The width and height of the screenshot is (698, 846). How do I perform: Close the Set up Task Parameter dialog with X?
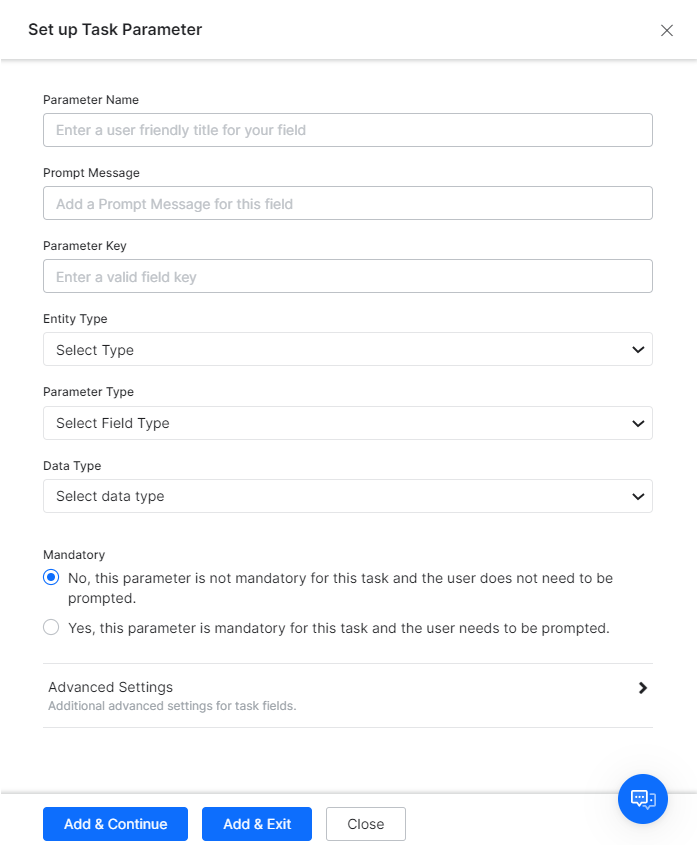point(667,31)
